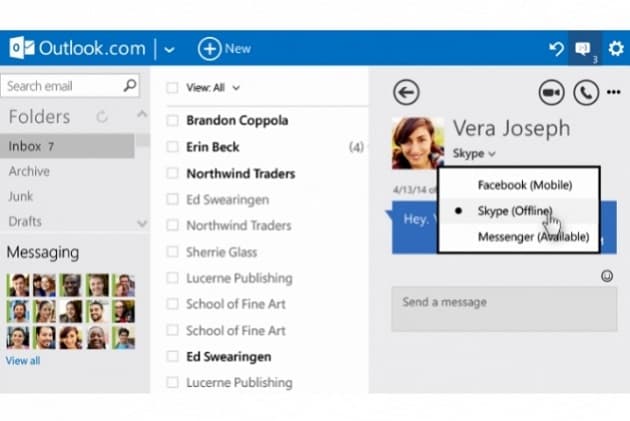Check the first Lucerne Publishing checkbox
Image resolution: width=630 pixels, height=421 pixels.
(x=172, y=278)
